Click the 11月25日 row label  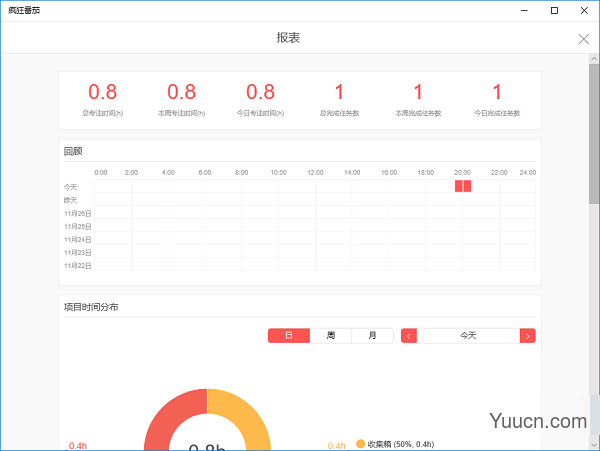[78, 226]
